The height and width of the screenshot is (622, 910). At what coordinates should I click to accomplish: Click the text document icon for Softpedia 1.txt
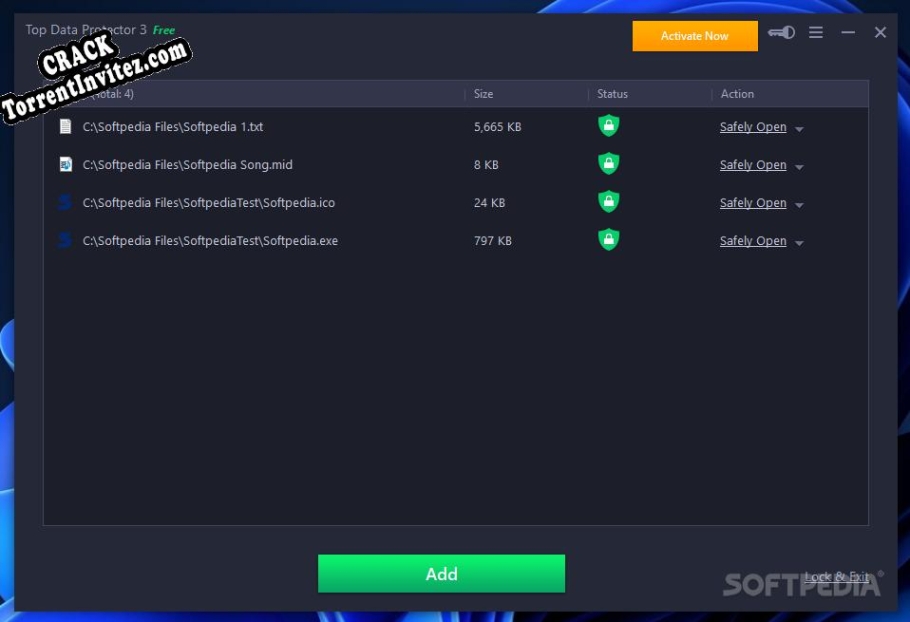click(66, 126)
